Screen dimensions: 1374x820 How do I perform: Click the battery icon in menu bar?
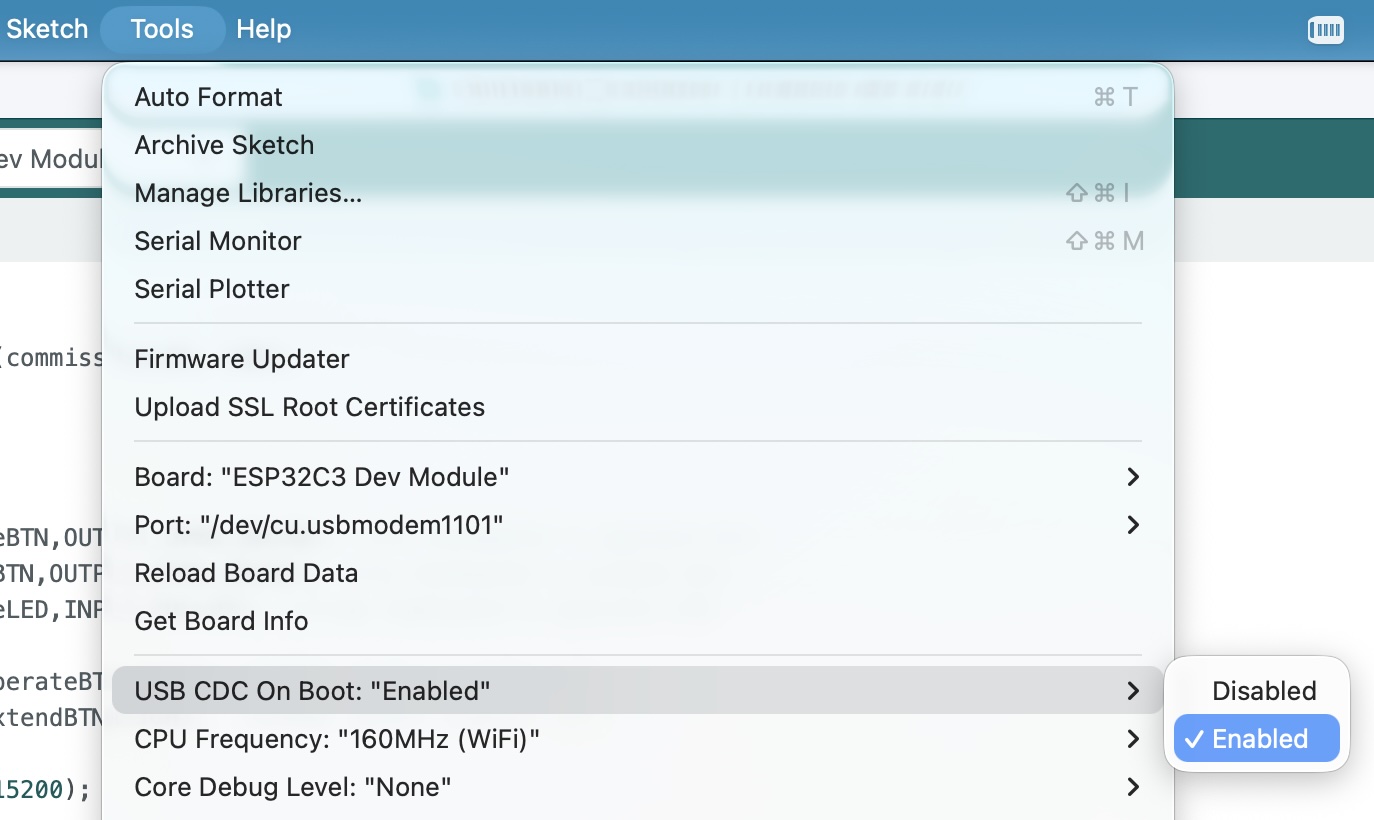[x=1325, y=30]
